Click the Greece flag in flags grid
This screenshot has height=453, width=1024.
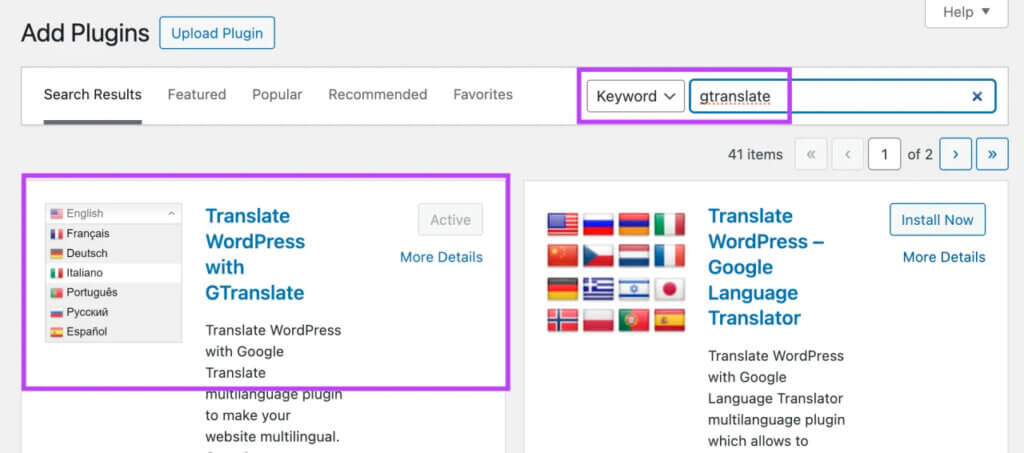point(598,289)
